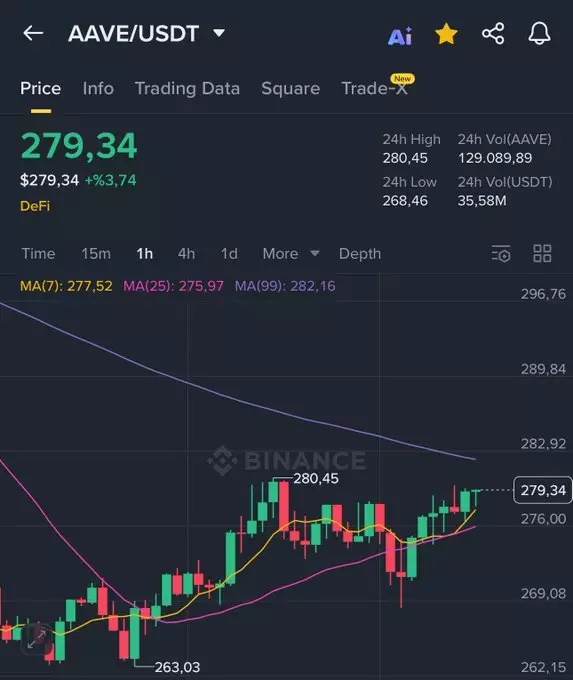Select the 15m timeframe
The height and width of the screenshot is (680, 573).
(x=96, y=254)
